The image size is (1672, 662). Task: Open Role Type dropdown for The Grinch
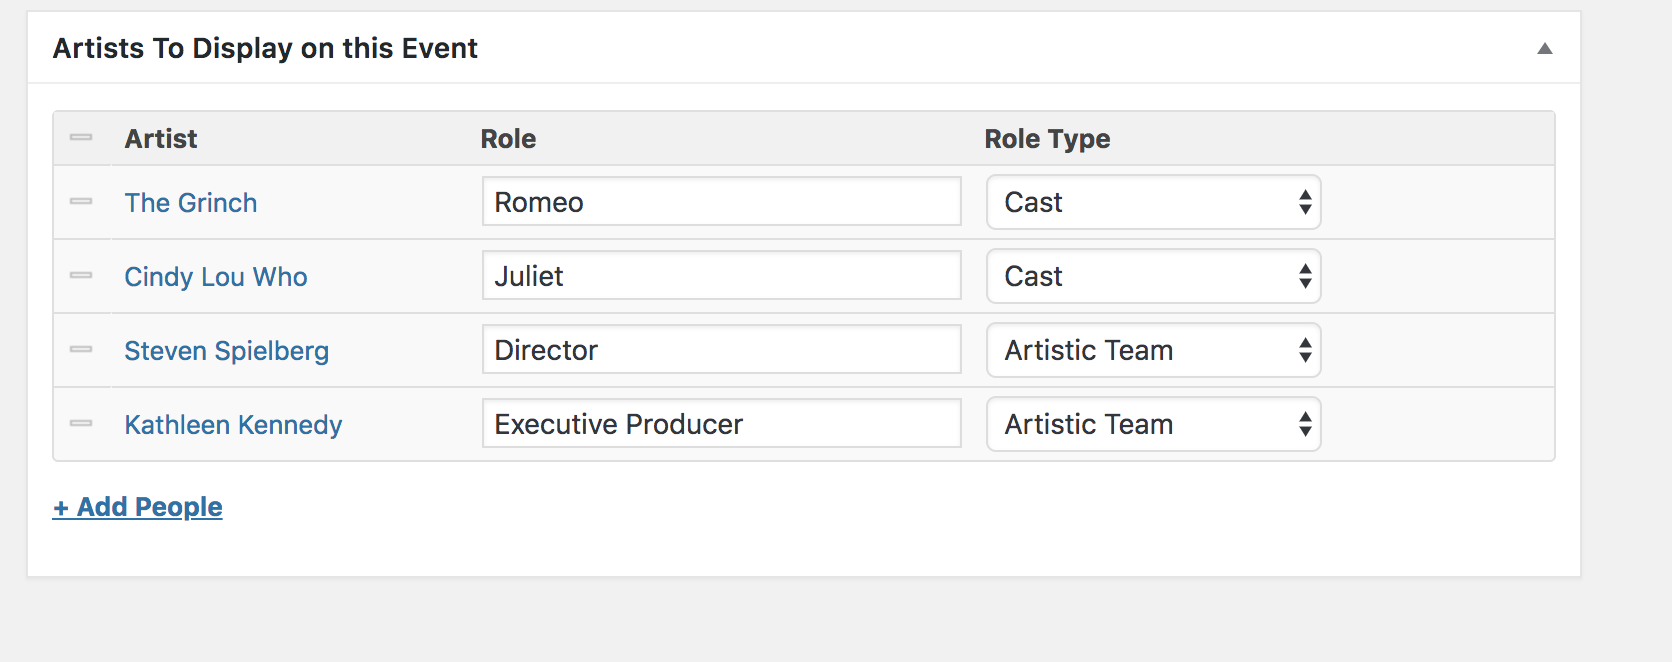(1153, 202)
